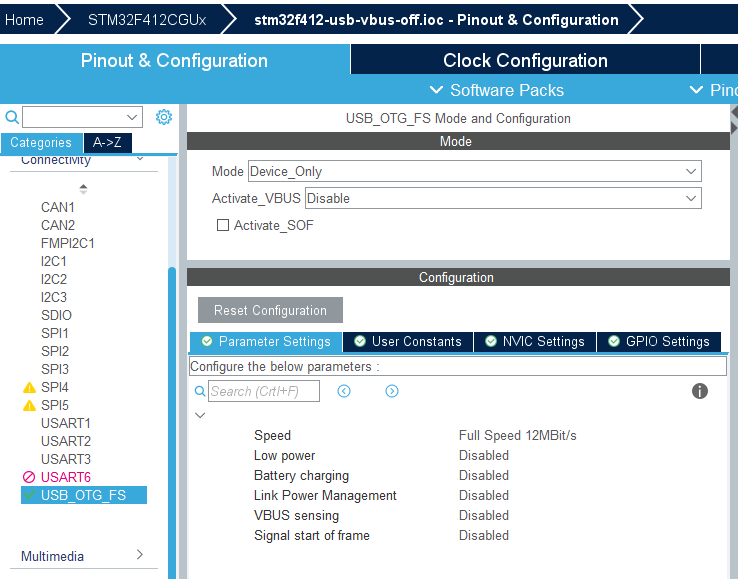Screen dimensions: 738x579
Task: Go to previous parameter search result arrow
Action: point(344,391)
